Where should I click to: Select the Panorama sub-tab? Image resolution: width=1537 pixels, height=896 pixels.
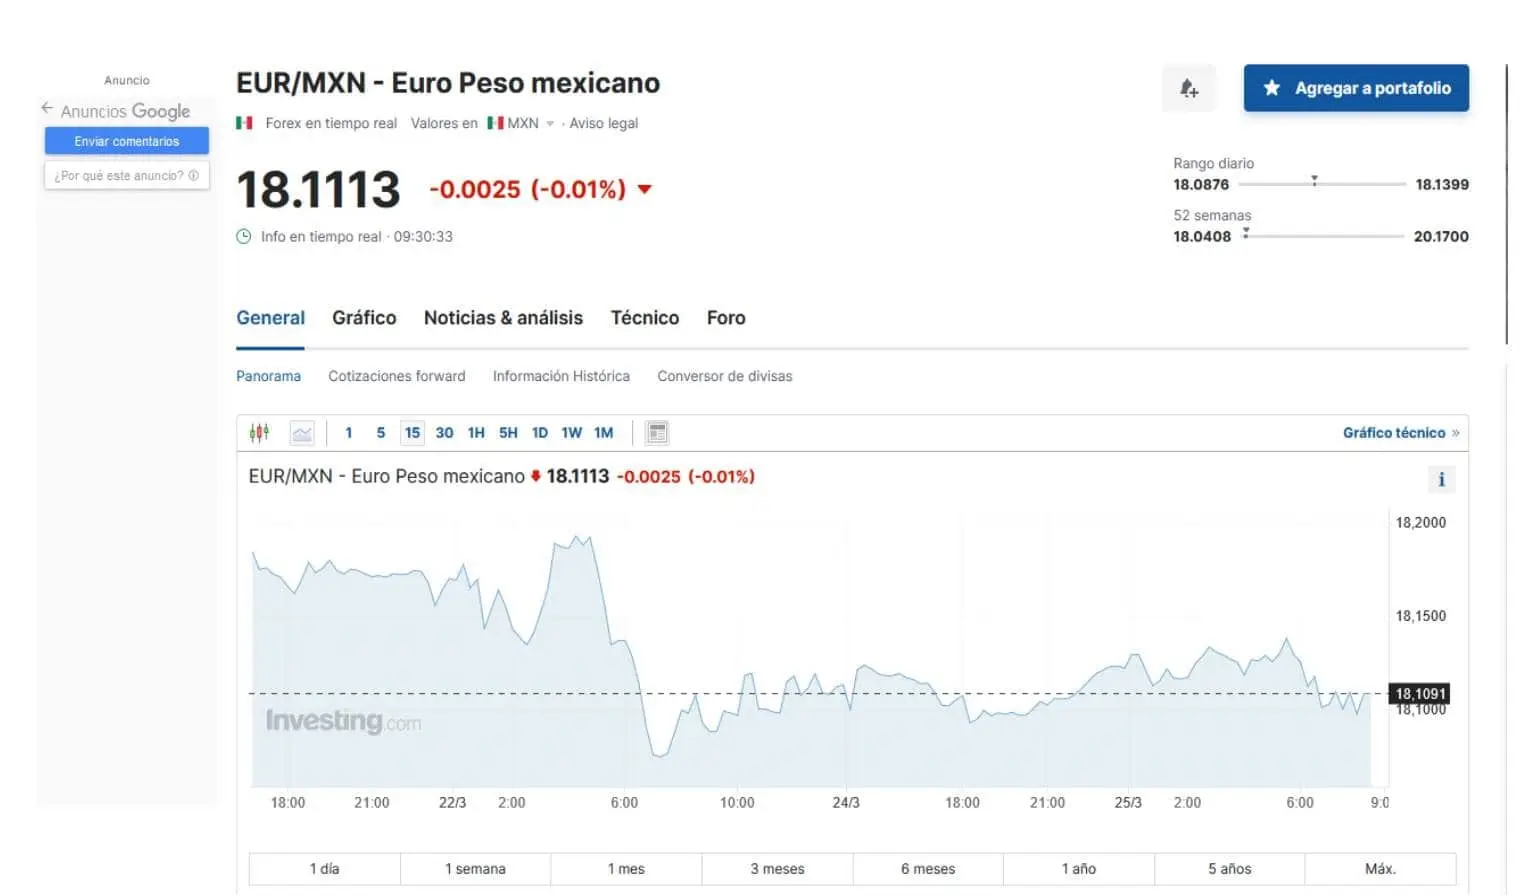(x=268, y=376)
